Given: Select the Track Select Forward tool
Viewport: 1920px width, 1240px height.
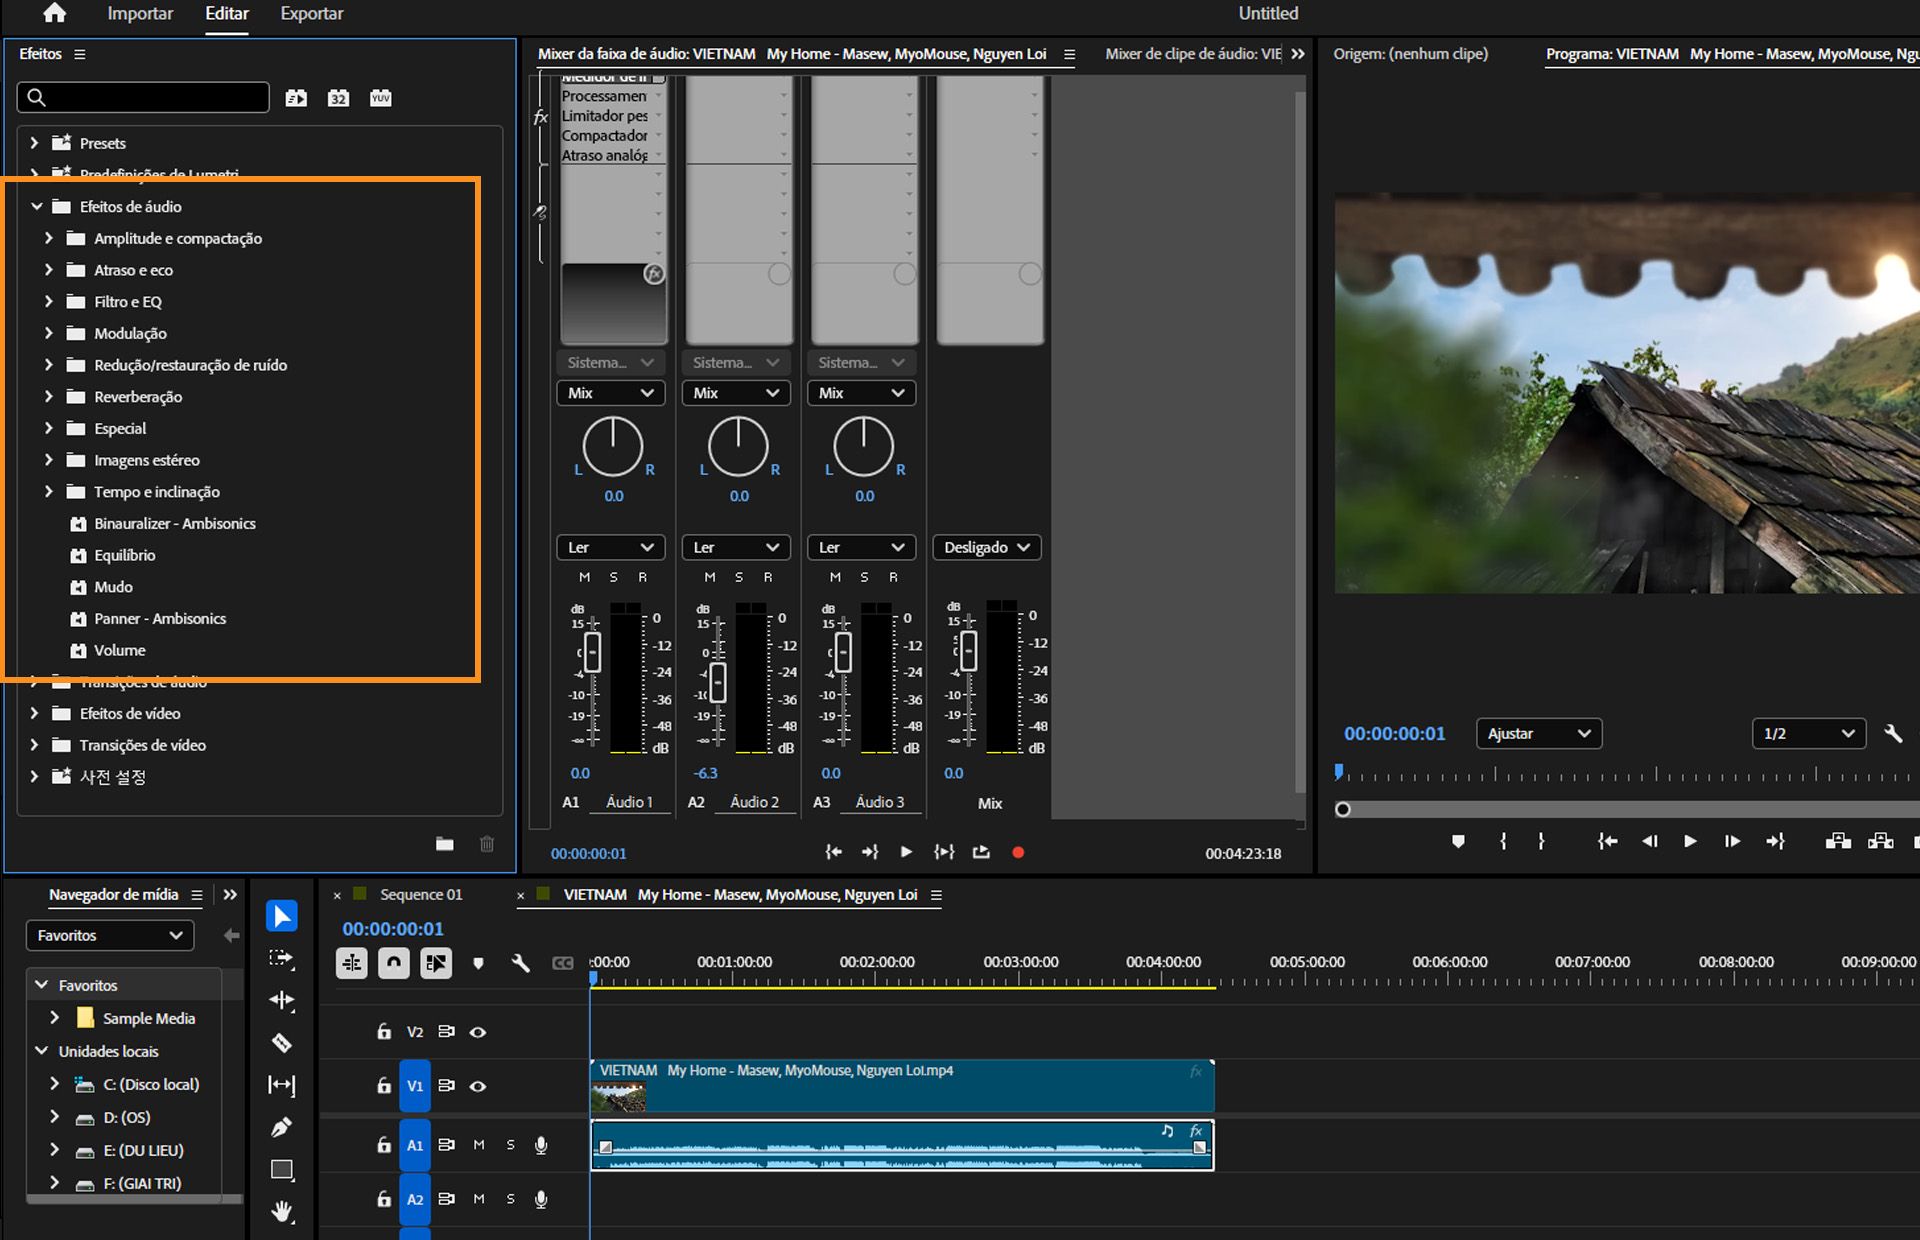Looking at the screenshot, I should [282, 959].
